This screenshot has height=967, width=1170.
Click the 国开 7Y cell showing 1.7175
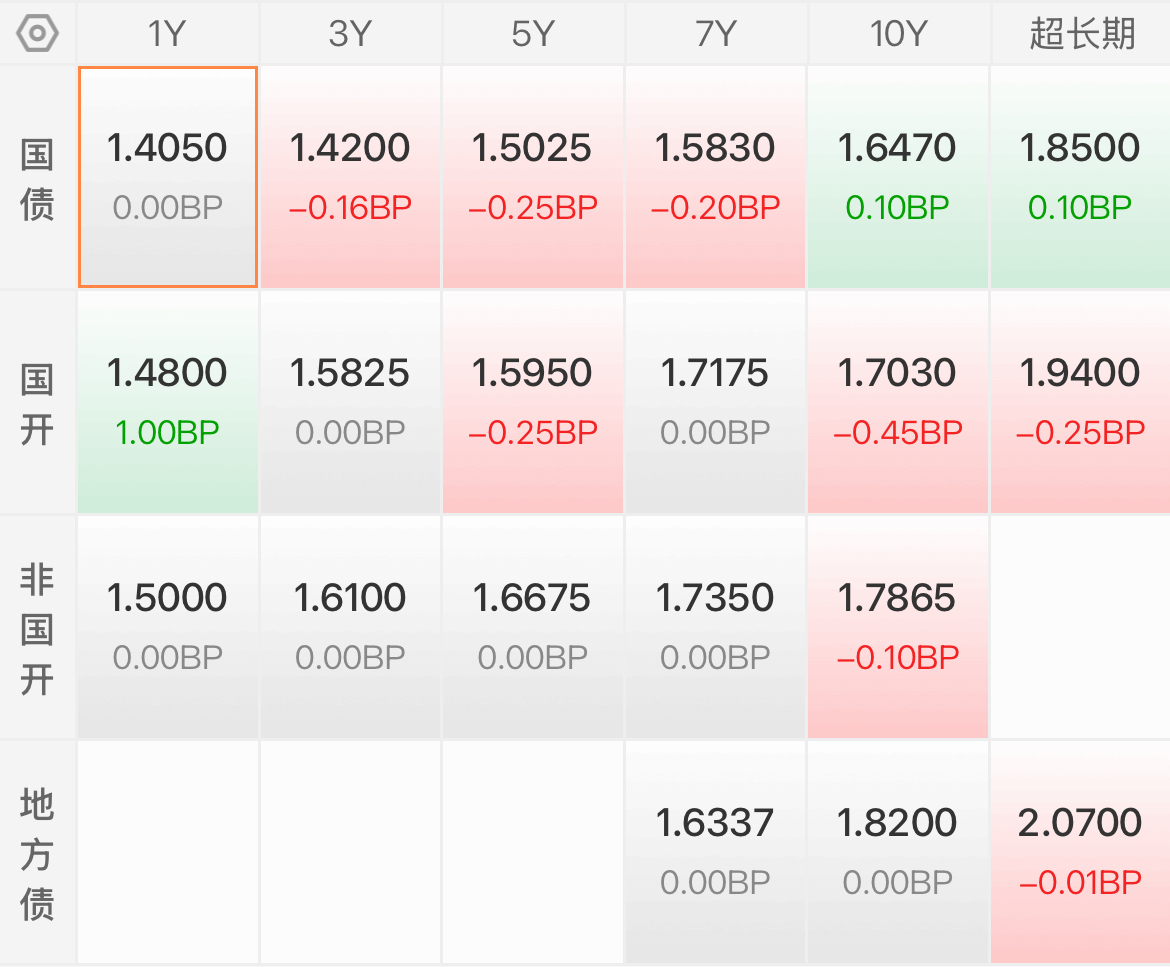715,402
